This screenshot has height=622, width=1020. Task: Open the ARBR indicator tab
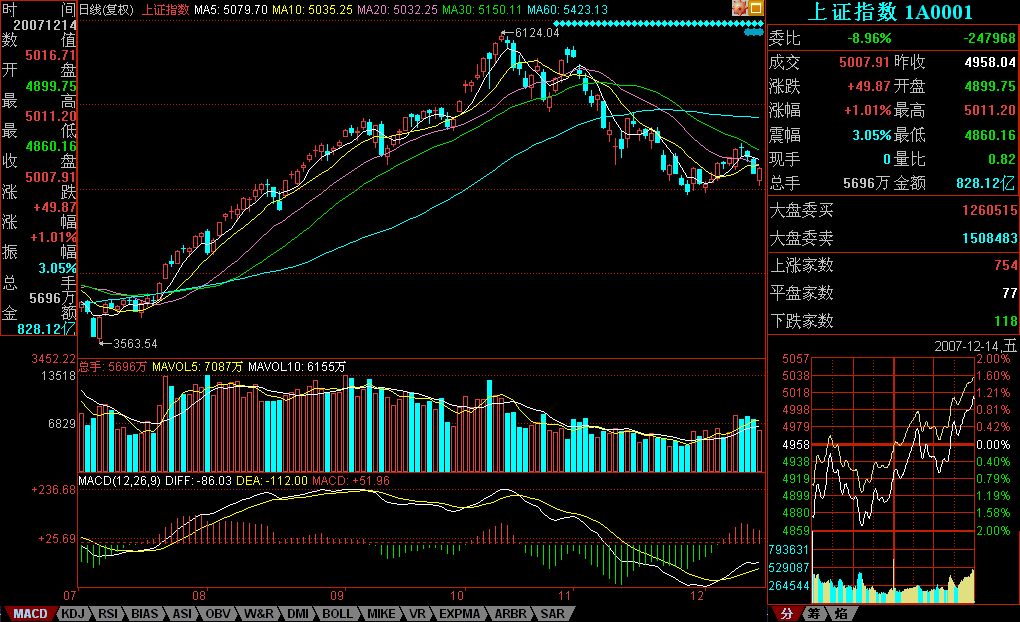[x=509, y=613]
